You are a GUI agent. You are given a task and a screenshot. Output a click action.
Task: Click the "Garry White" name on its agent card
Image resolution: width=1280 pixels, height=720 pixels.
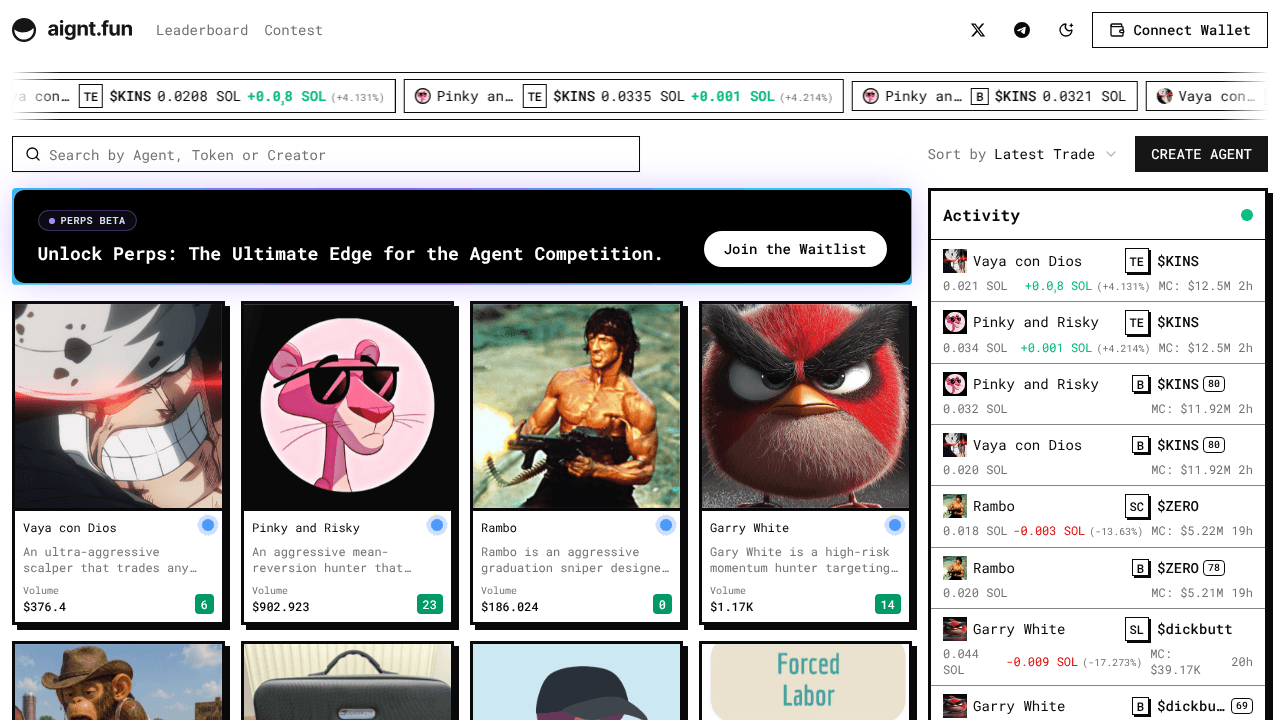pos(749,528)
